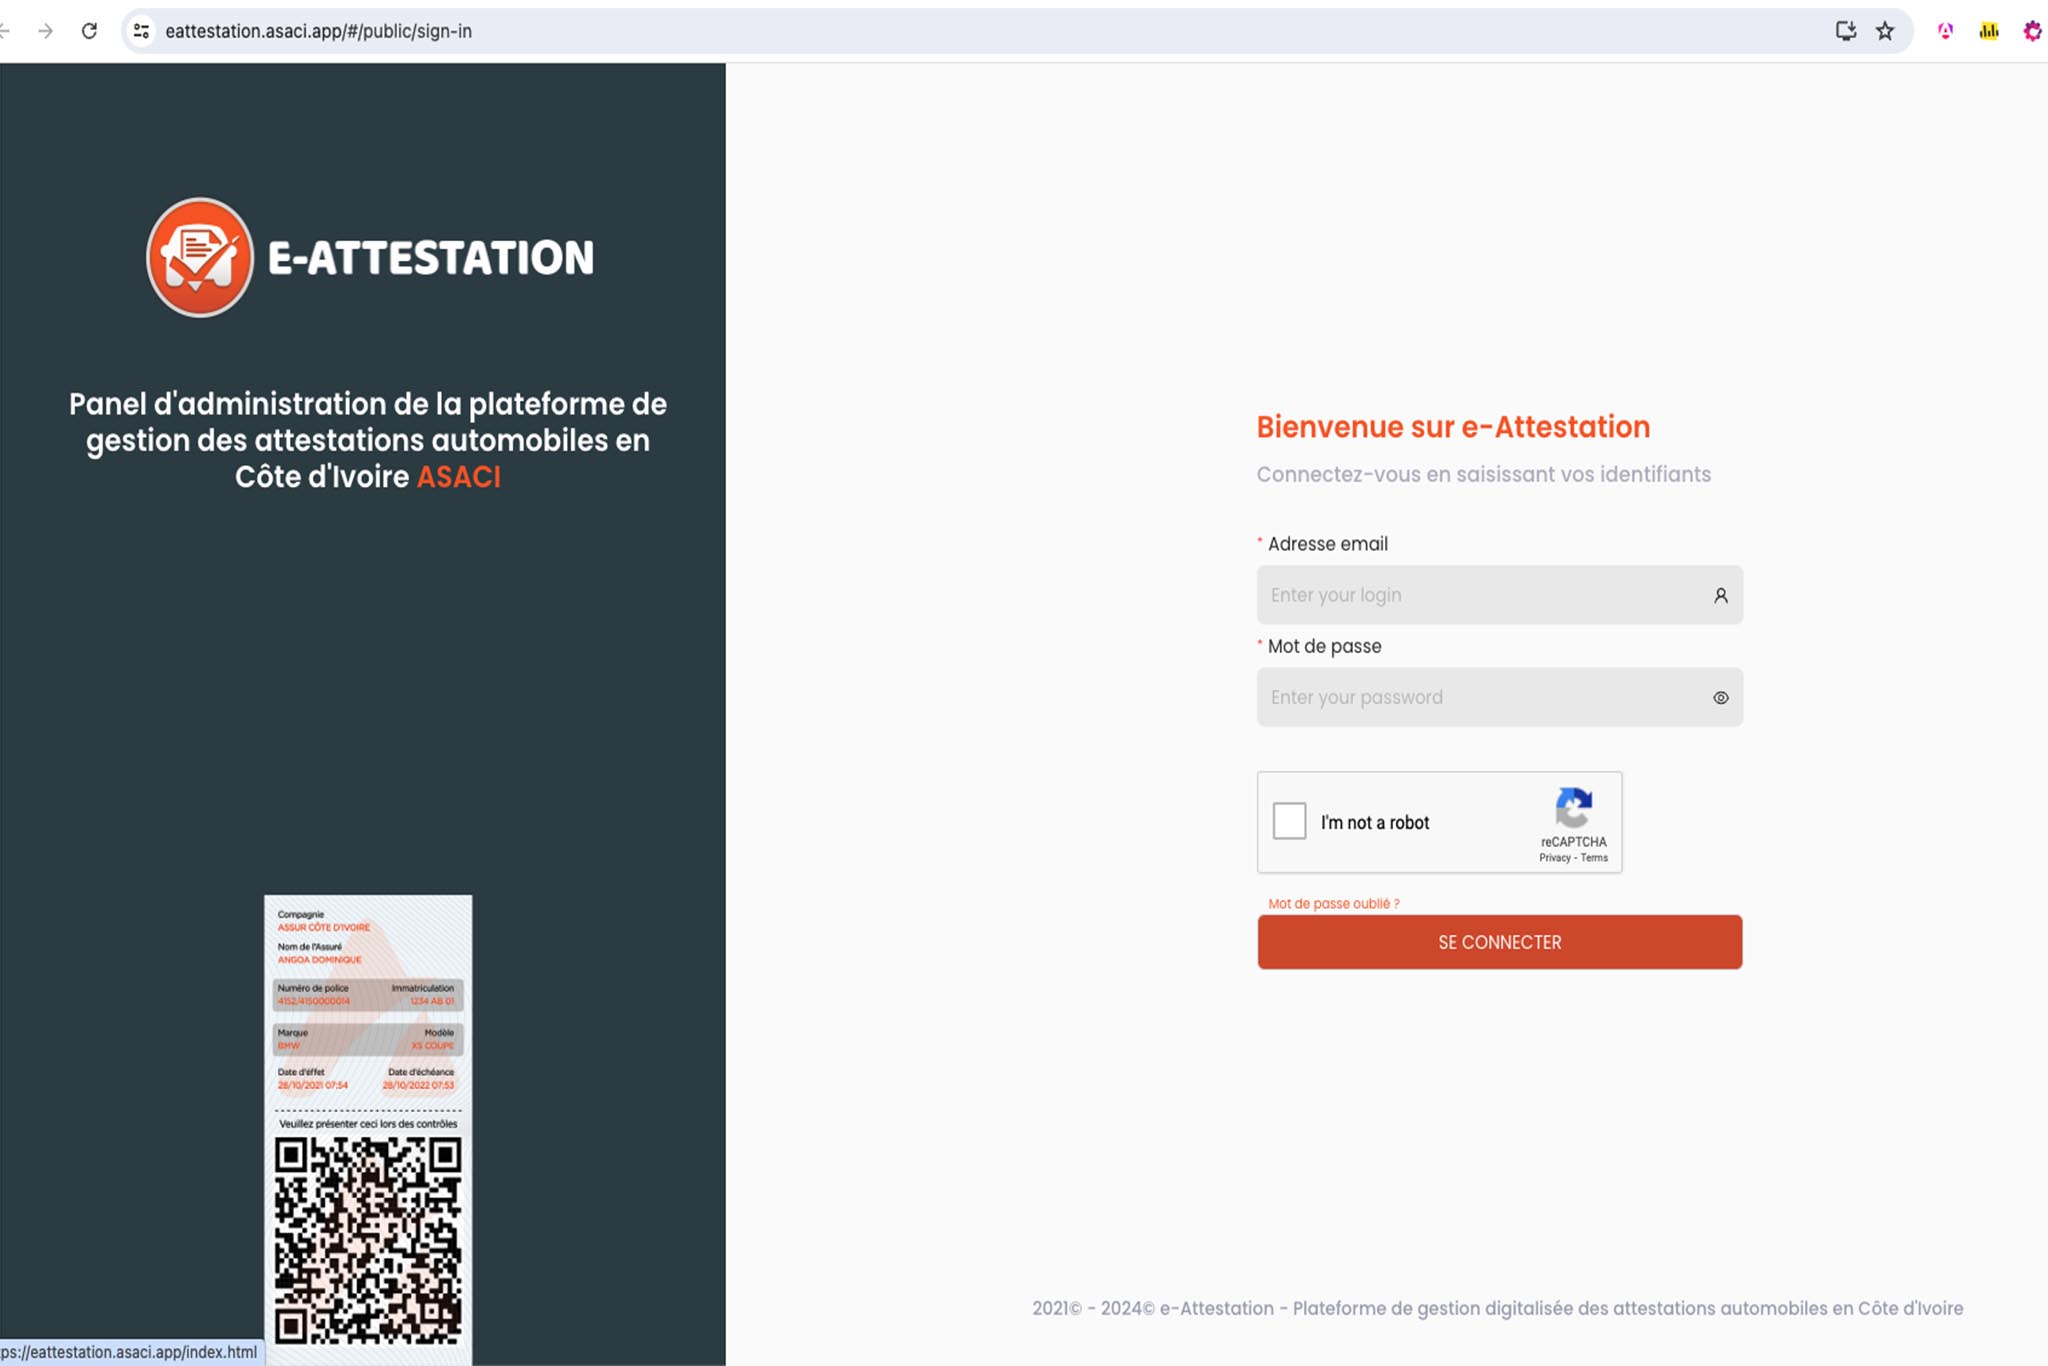
Task: Open the reCAPTCHA Terms link
Action: pos(1594,858)
